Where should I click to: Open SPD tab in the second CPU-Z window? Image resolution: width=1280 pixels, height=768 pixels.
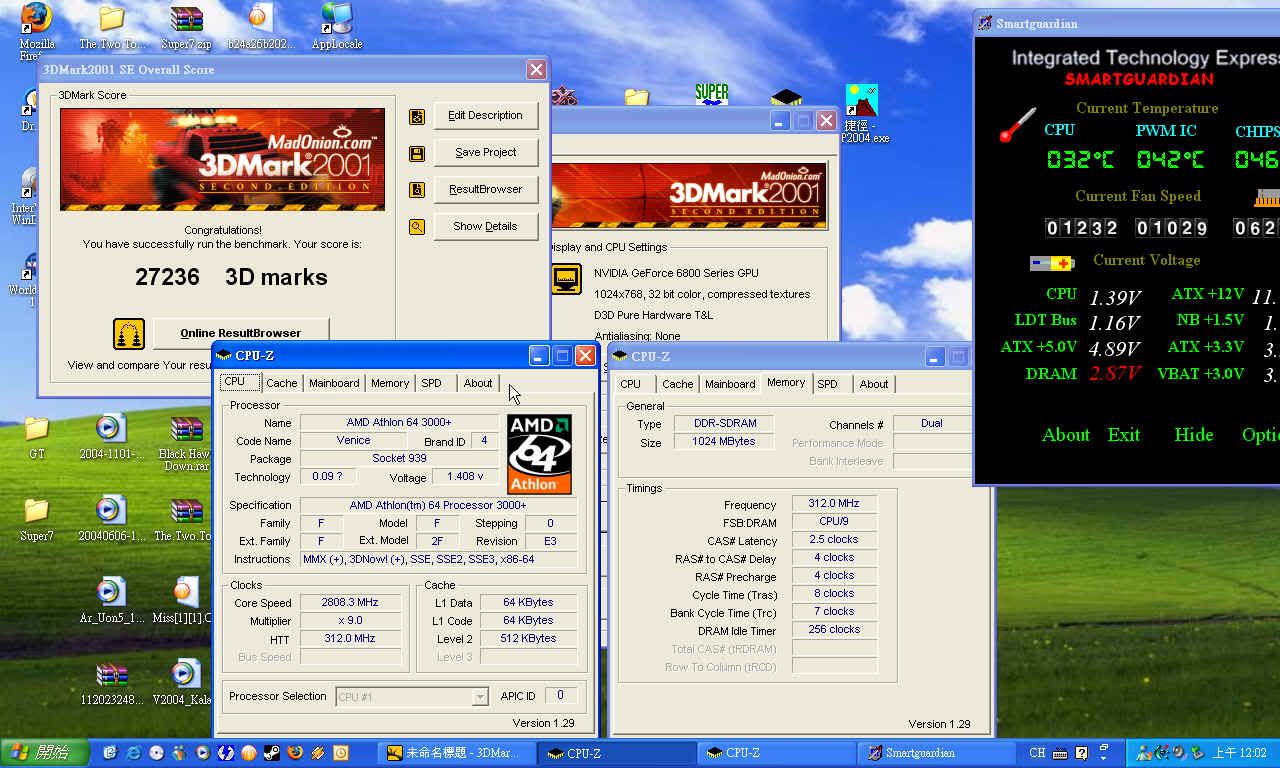coord(827,384)
